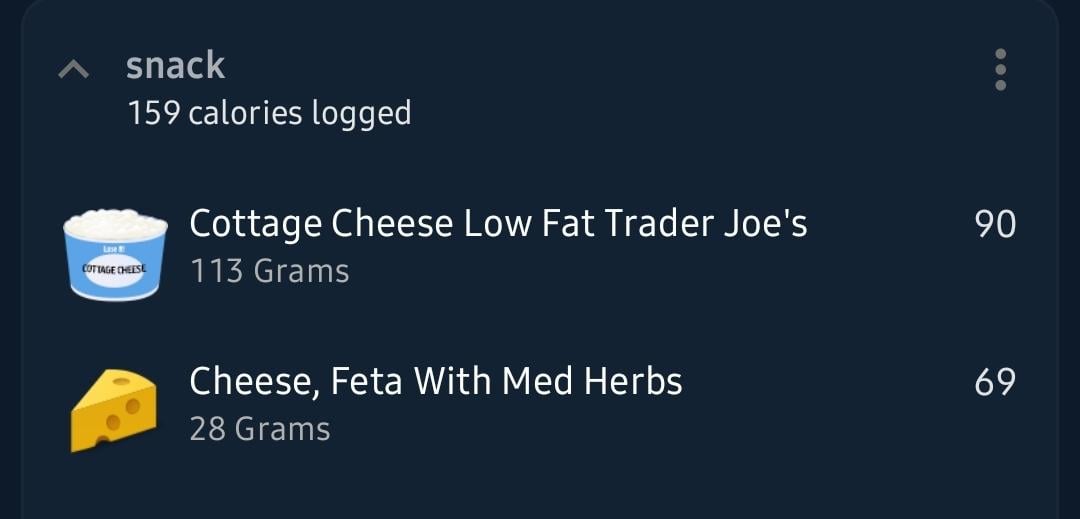Screen dimensions: 1080x519
Task: Tap the yellow cheese wedge icon
Action: pos(114,410)
